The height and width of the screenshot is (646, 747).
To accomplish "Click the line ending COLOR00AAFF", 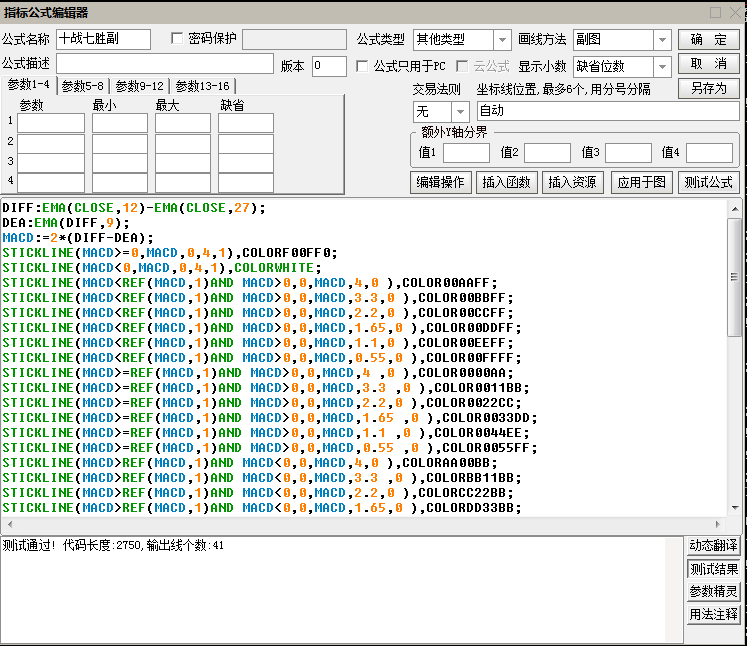I will coord(250,283).
